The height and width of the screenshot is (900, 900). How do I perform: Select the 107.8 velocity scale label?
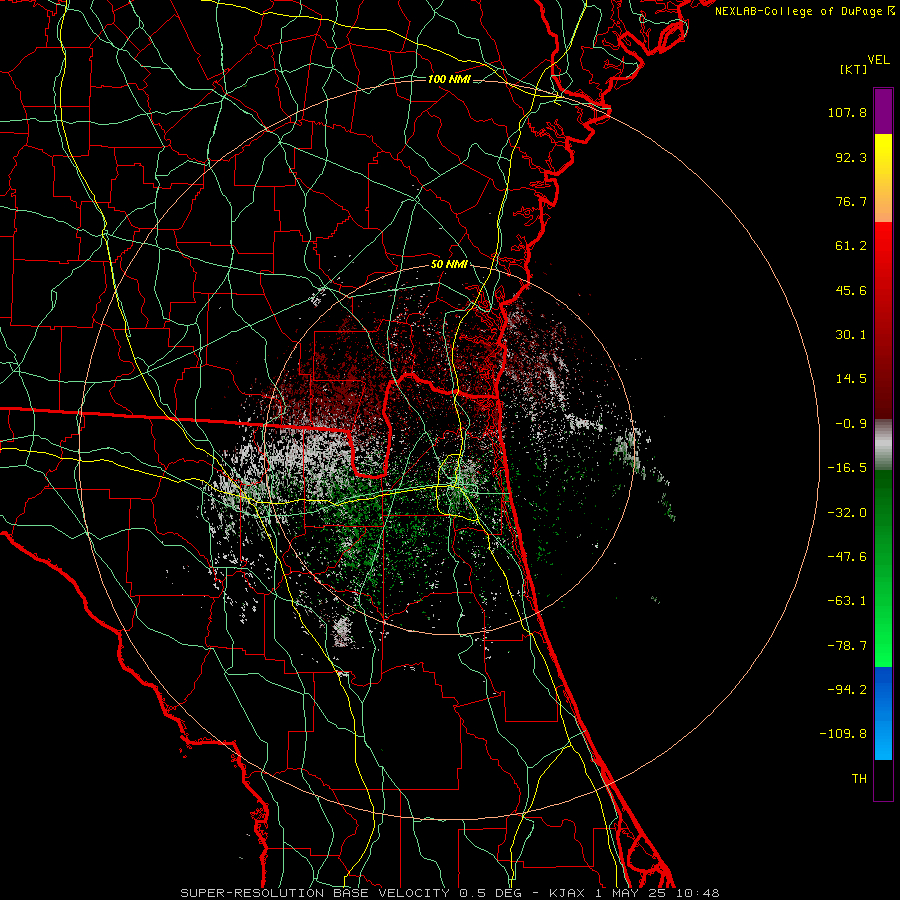click(x=847, y=112)
